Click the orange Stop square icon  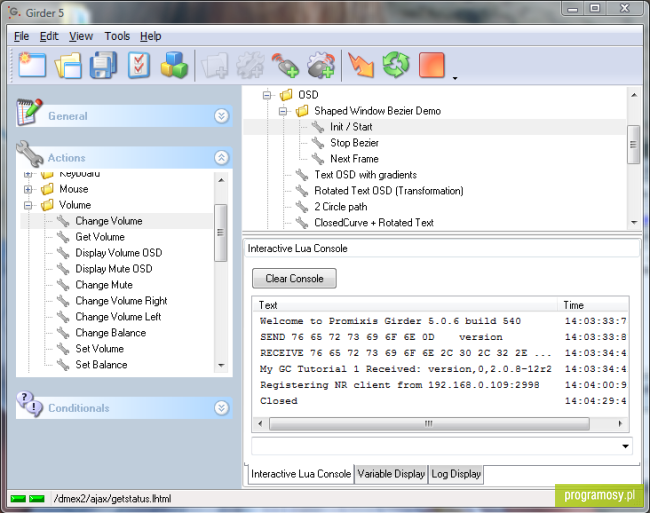coord(432,65)
